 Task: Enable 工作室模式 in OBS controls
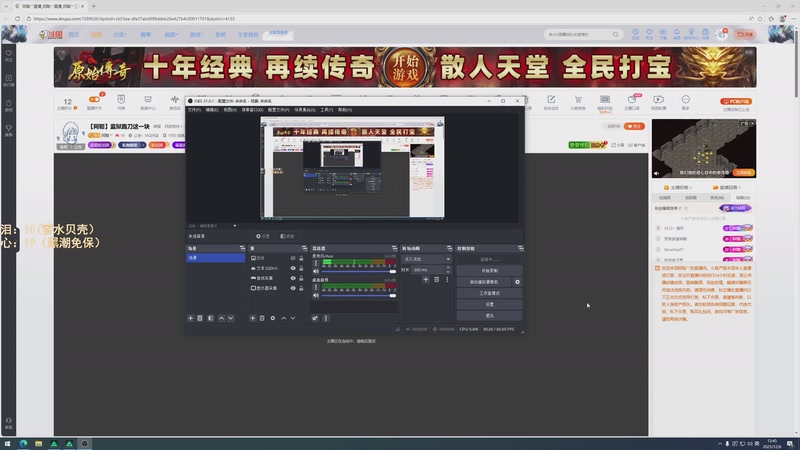[489, 293]
